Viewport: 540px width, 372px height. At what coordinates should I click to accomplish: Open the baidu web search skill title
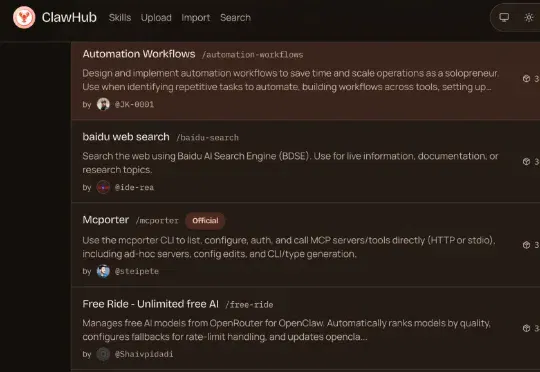[126, 137]
